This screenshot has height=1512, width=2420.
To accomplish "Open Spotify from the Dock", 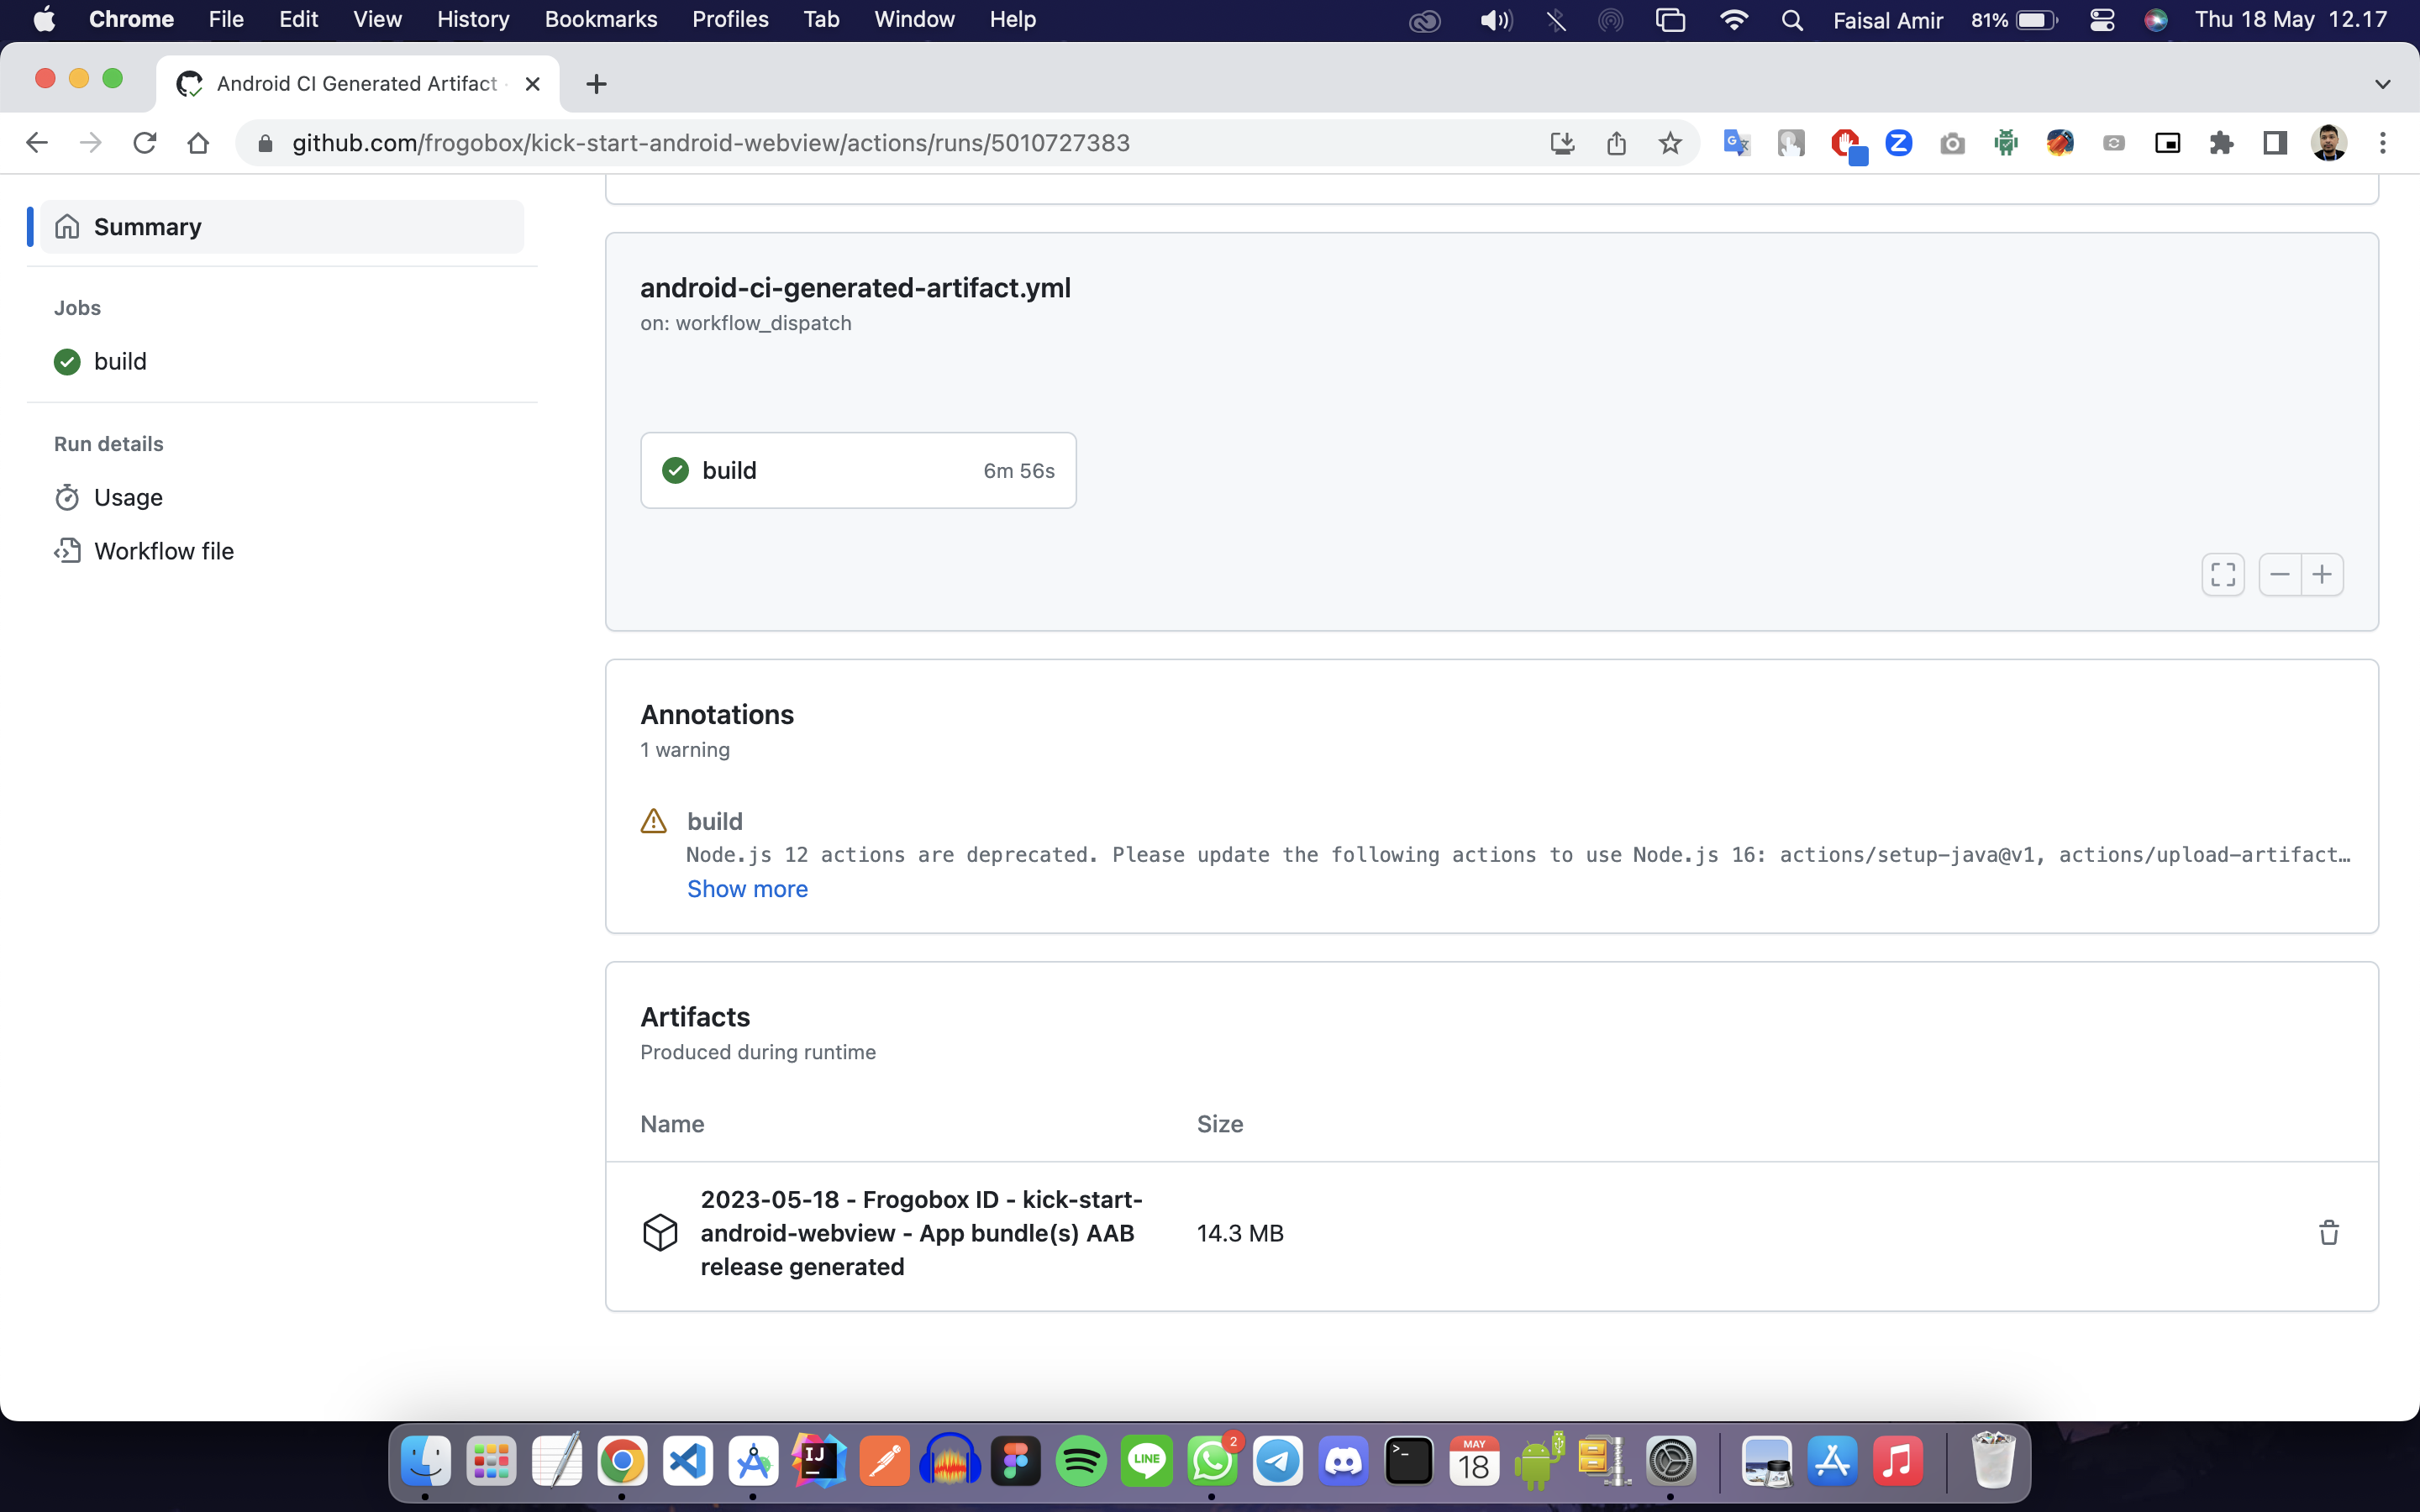I will tap(1081, 1461).
